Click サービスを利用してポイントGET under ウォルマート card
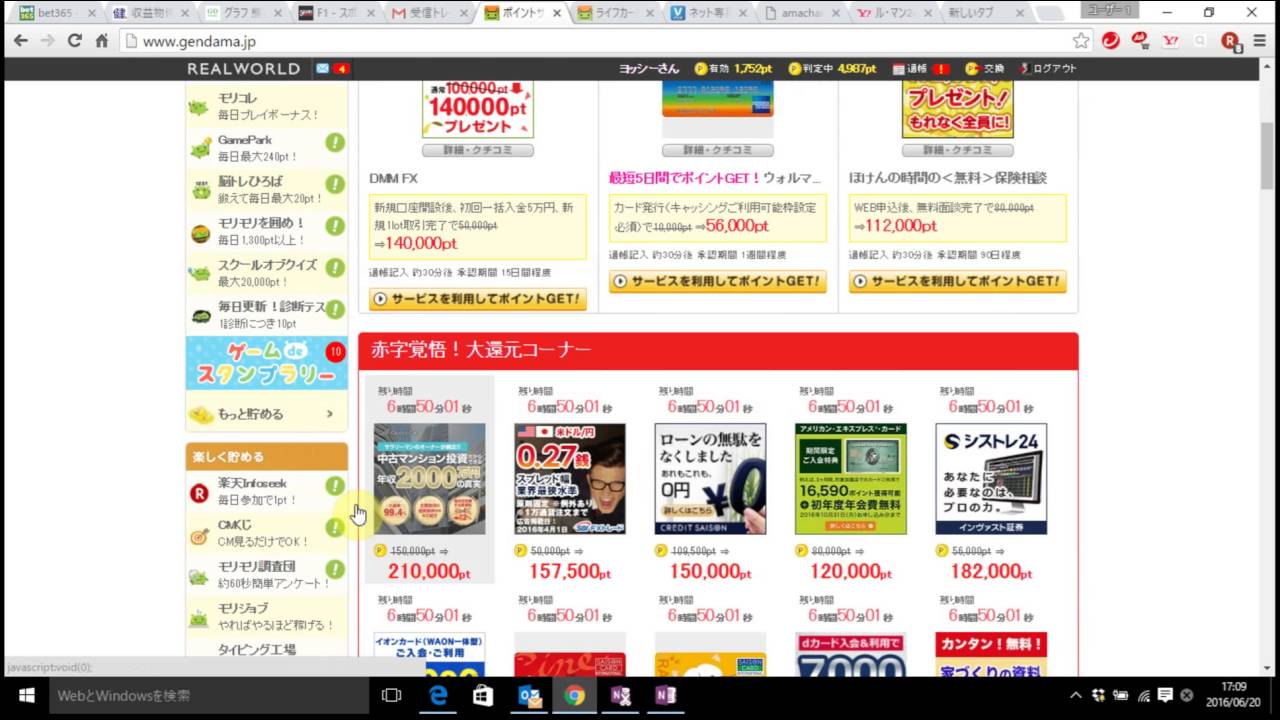This screenshot has height=720, width=1280. point(718,282)
